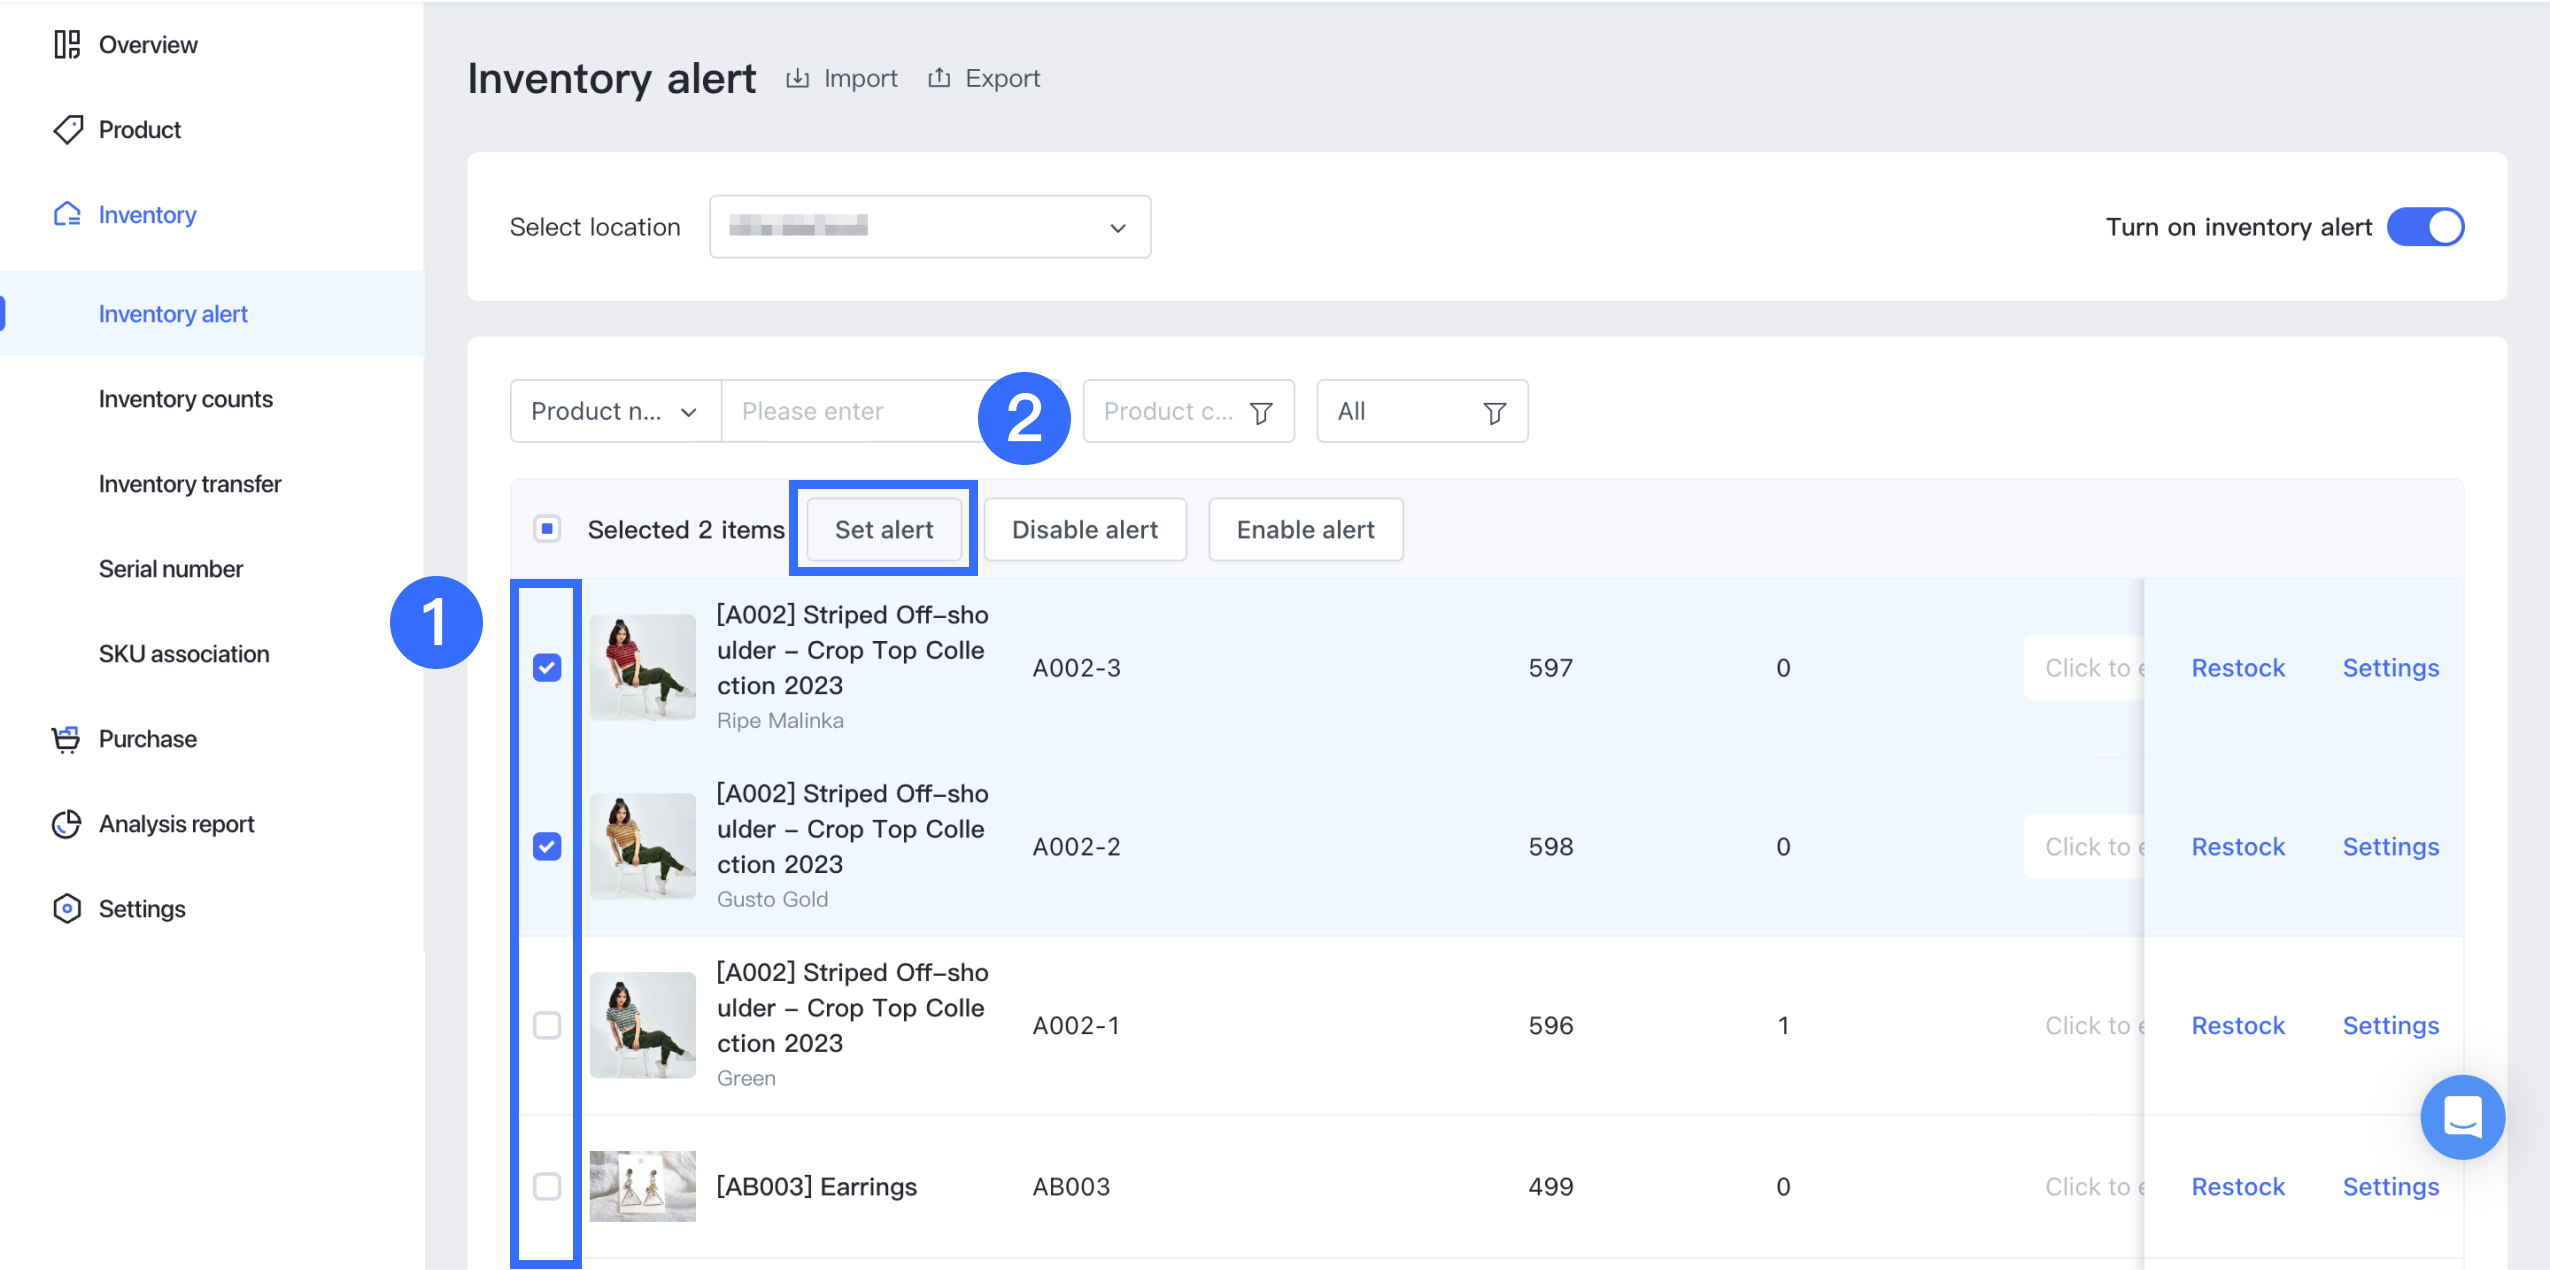Viewport: 2550px width, 1270px height.
Task: Toggle the inventory alert switch off
Action: 2424,227
